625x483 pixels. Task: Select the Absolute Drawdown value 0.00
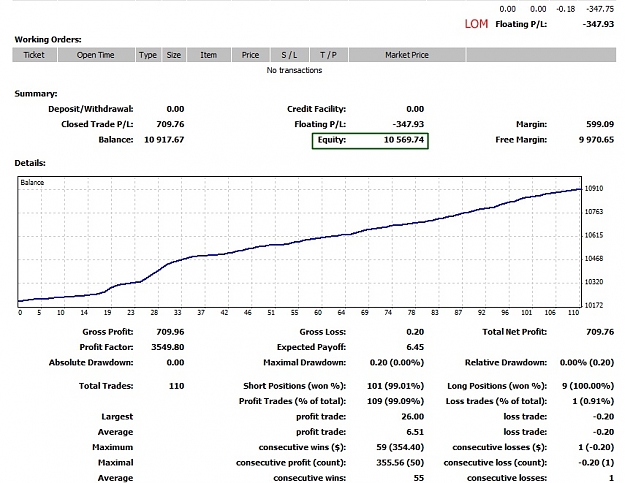click(x=175, y=363)
